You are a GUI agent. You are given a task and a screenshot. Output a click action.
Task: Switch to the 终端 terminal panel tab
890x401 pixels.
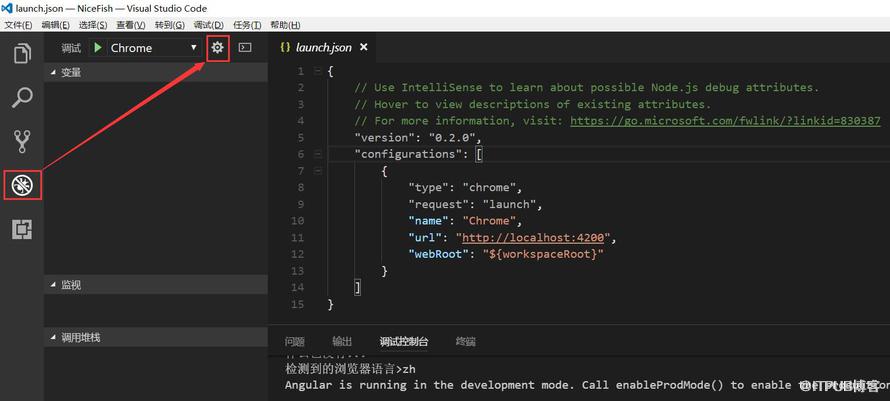(465, 341)
